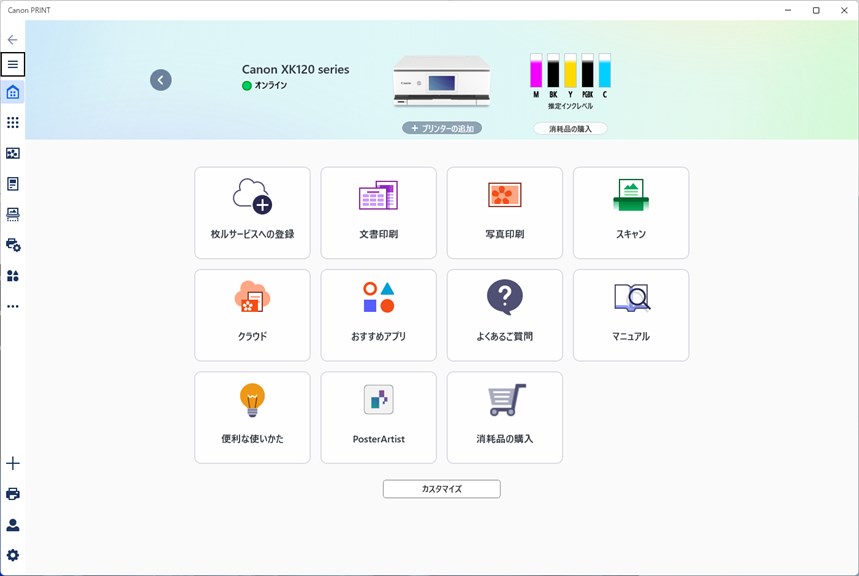The height and width of the screenshot is (576, 859).
Task: Open the スキャン tile
Action: [x=631, y=213]
